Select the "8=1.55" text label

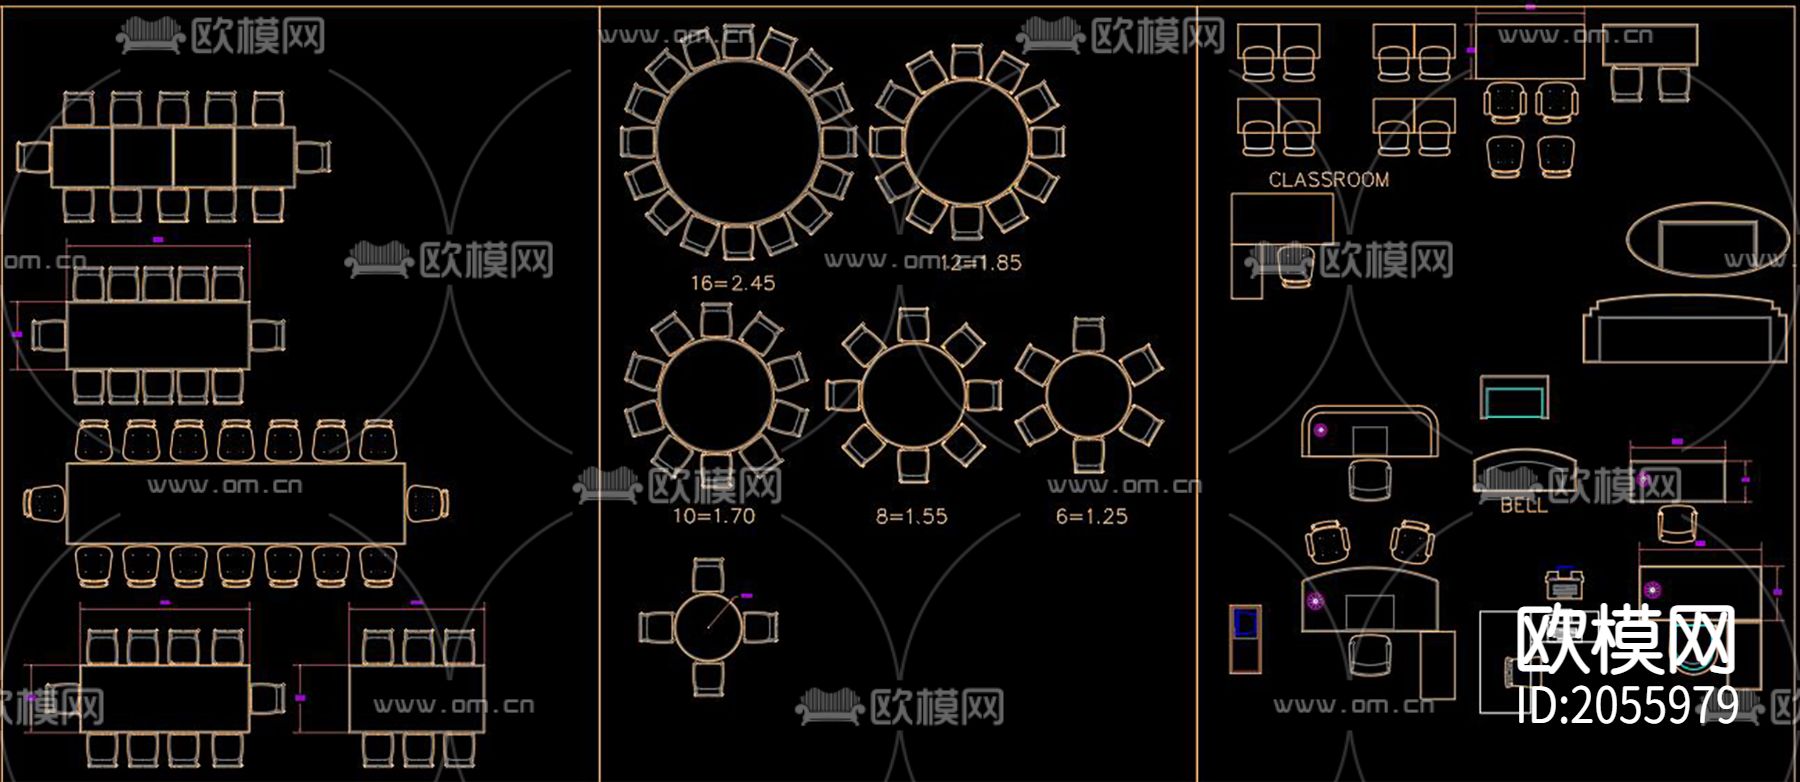click(912, 517)
